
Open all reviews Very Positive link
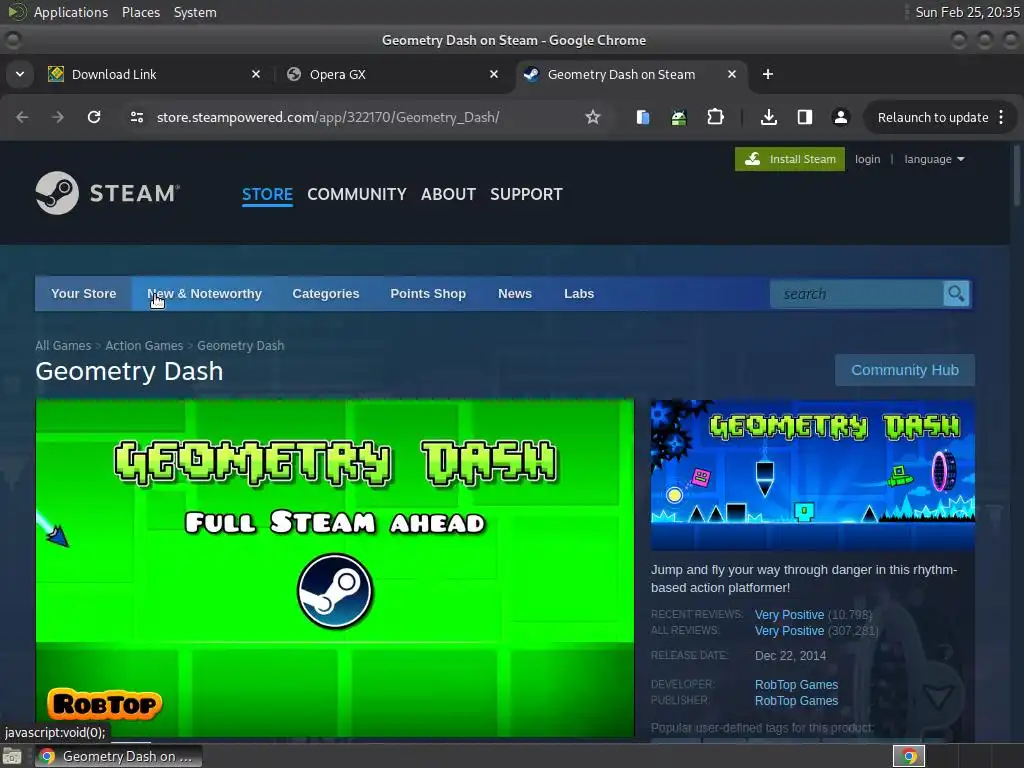tap(790, 631)
